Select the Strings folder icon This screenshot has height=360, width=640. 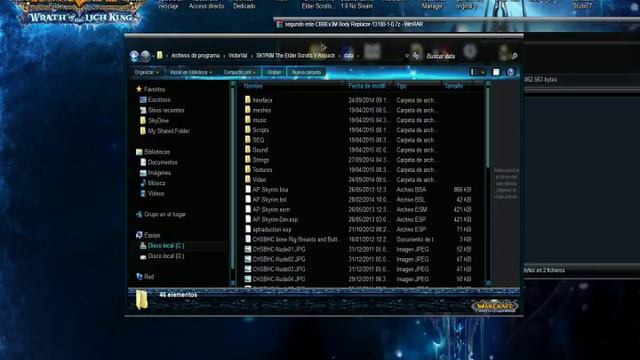(248, 159)
